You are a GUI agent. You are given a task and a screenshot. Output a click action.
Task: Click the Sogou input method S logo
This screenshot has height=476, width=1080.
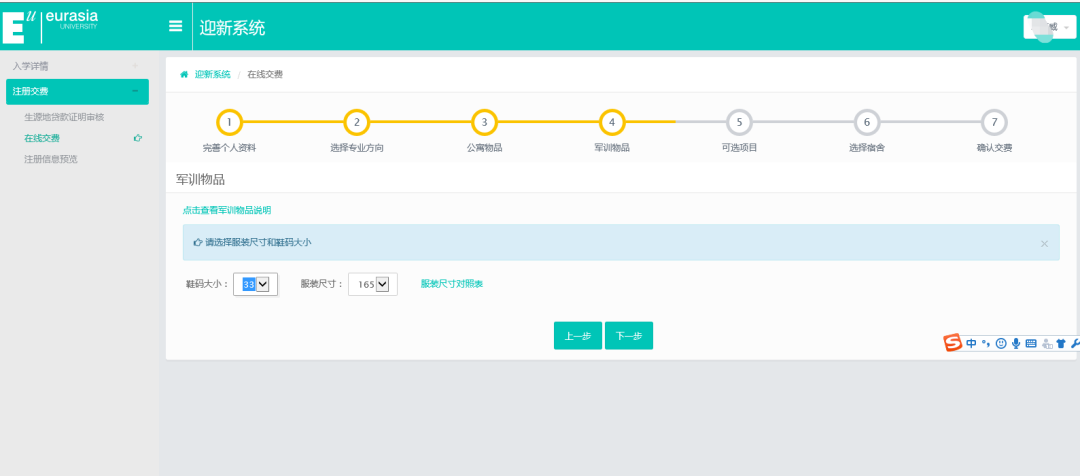coord(953,343)
